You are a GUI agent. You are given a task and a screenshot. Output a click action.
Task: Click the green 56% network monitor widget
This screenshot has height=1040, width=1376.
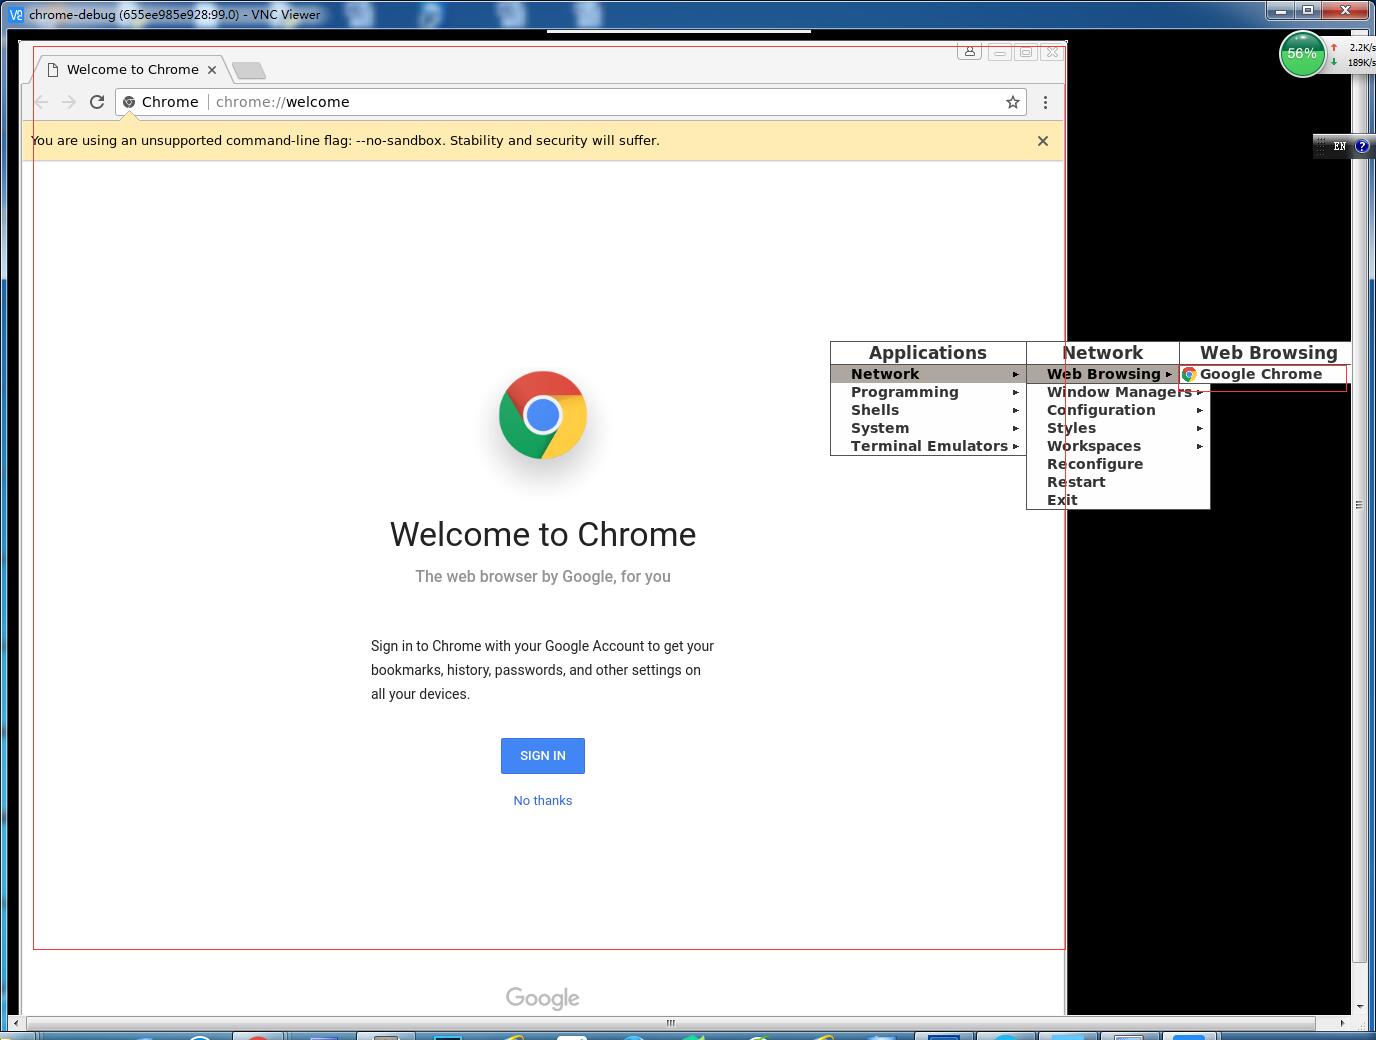pos(1301,54)
